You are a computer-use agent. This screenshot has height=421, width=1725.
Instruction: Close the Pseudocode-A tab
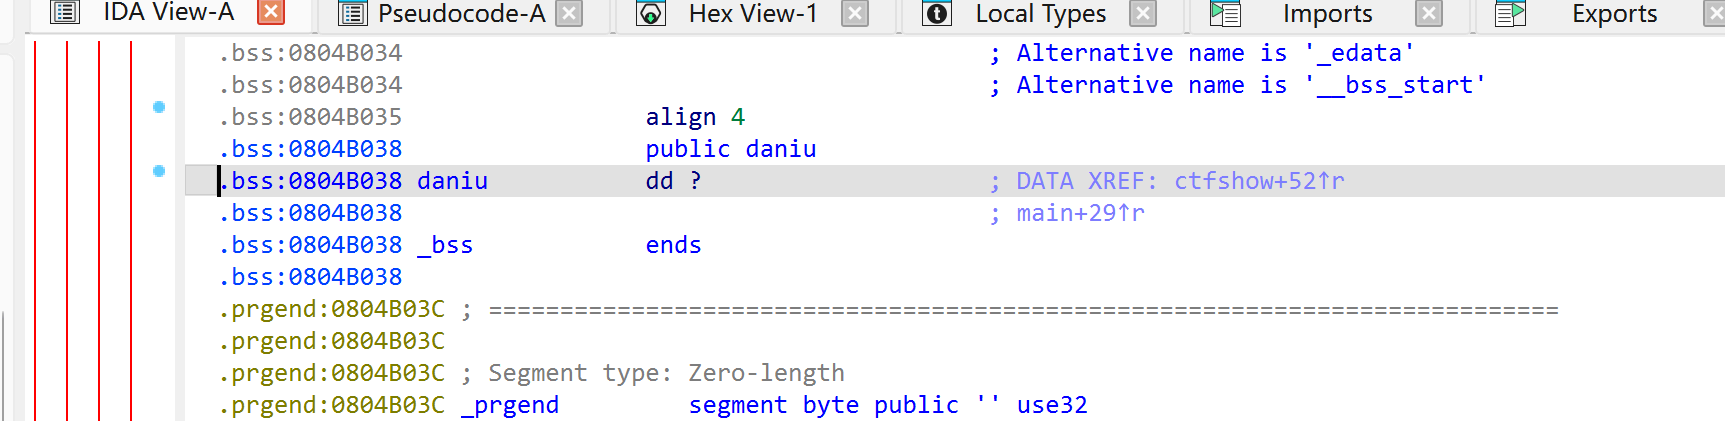(x=569, y=14)
